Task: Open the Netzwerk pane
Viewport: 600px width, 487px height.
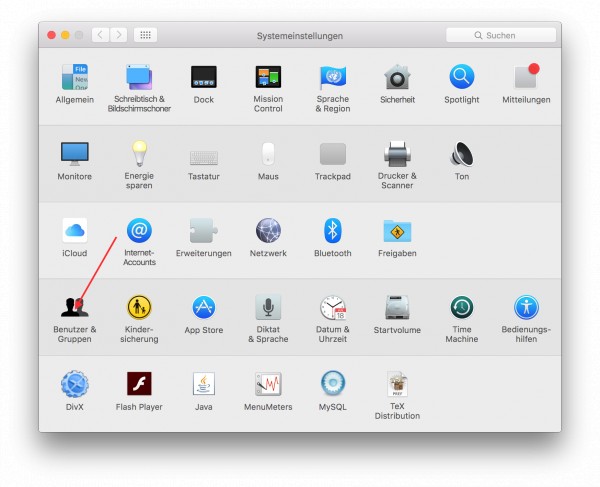Action: tap(268, 230)
